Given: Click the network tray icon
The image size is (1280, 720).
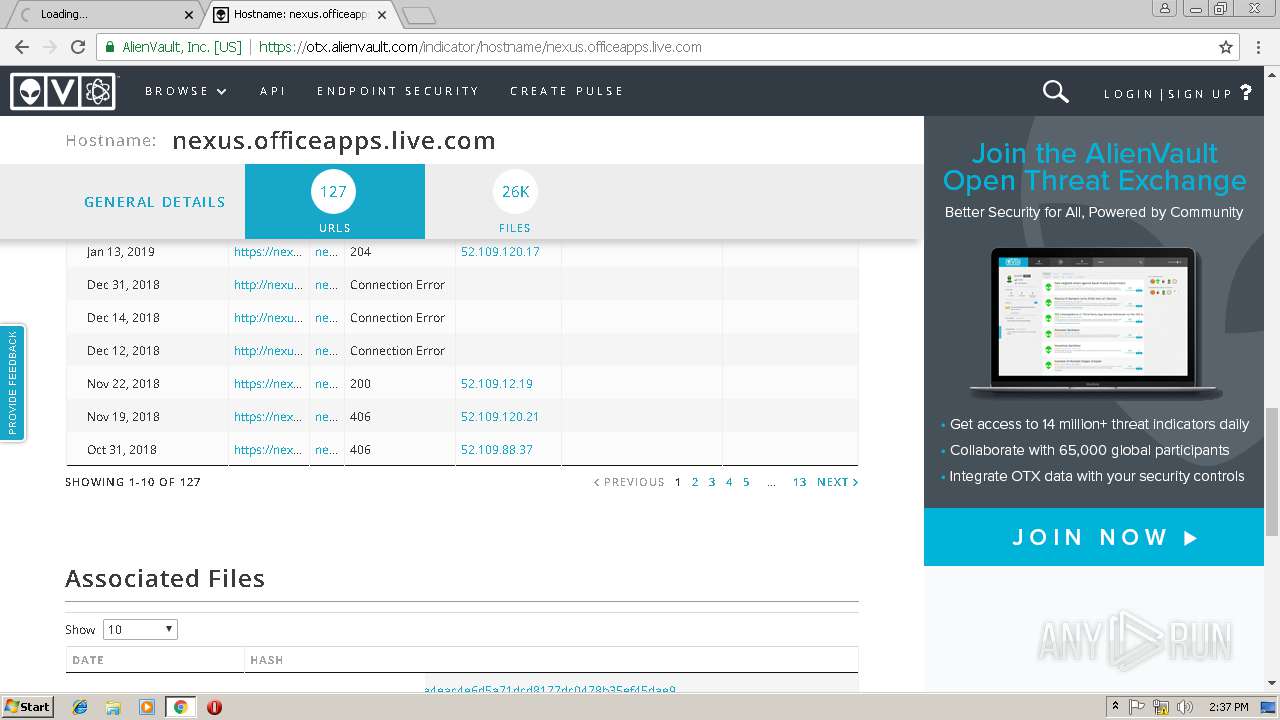Looking at the screenshot, I should pos(1161,707).
